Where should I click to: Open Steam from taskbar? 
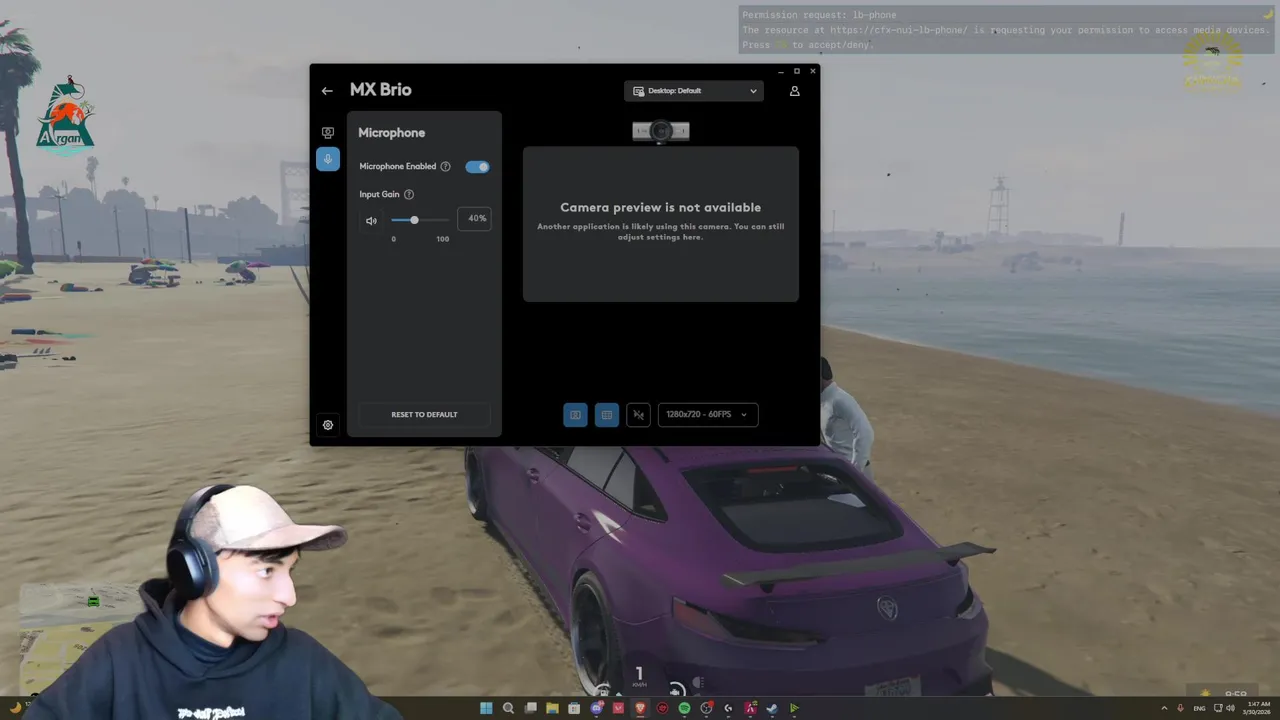tap(772, 708)
